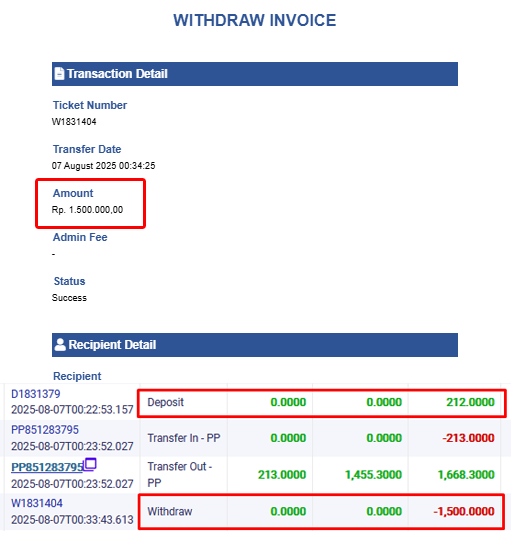
Task: Click timestamp 2025-08-07T00:22:53.157
Action: [x=72, y=410]
